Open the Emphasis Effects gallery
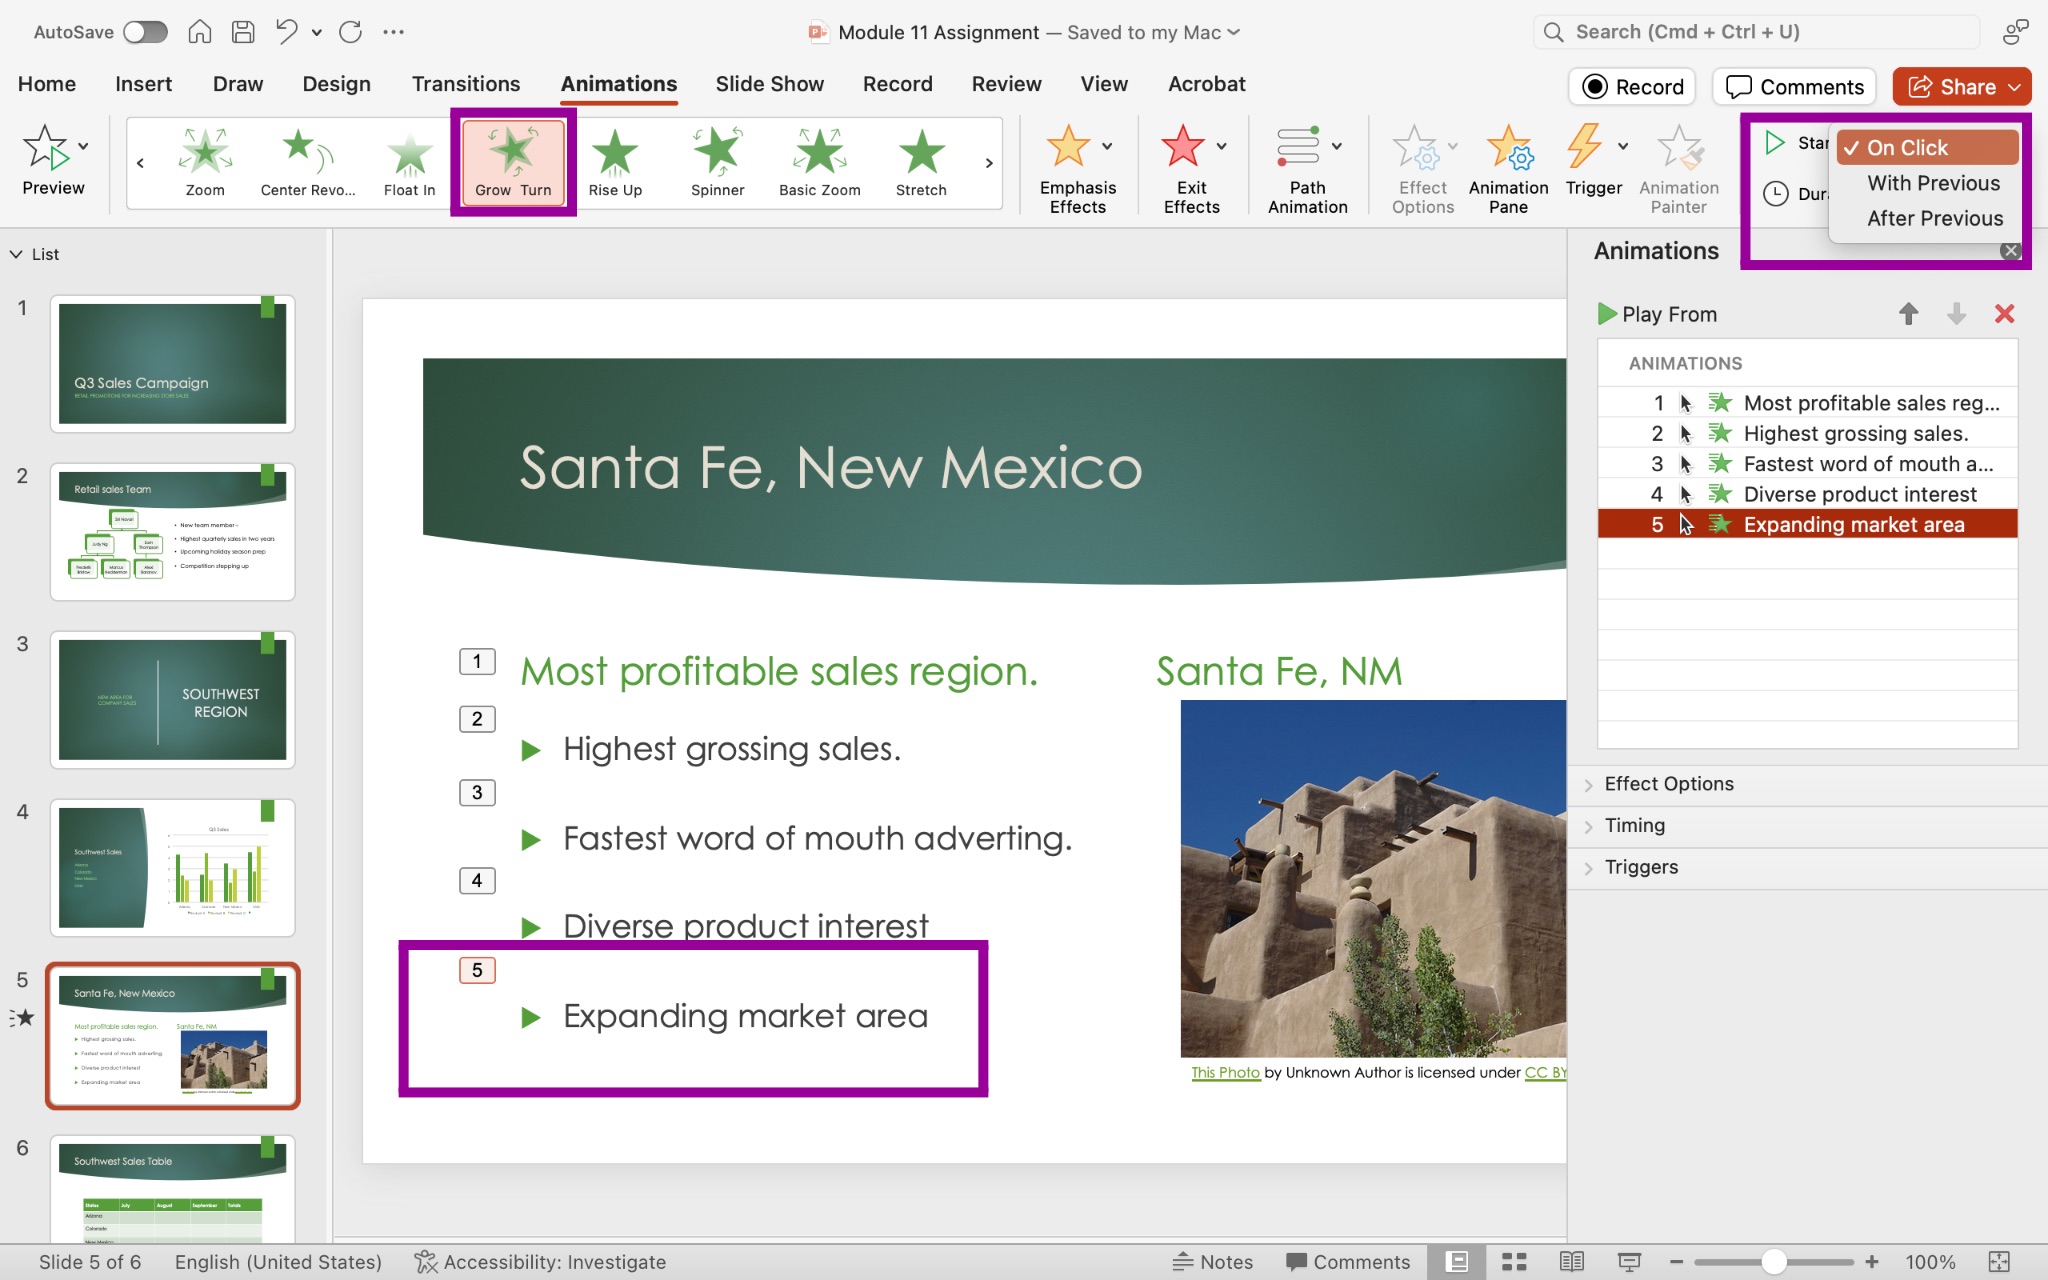The width and height of the screenshot is (2048, 1280). [1077, 168]
